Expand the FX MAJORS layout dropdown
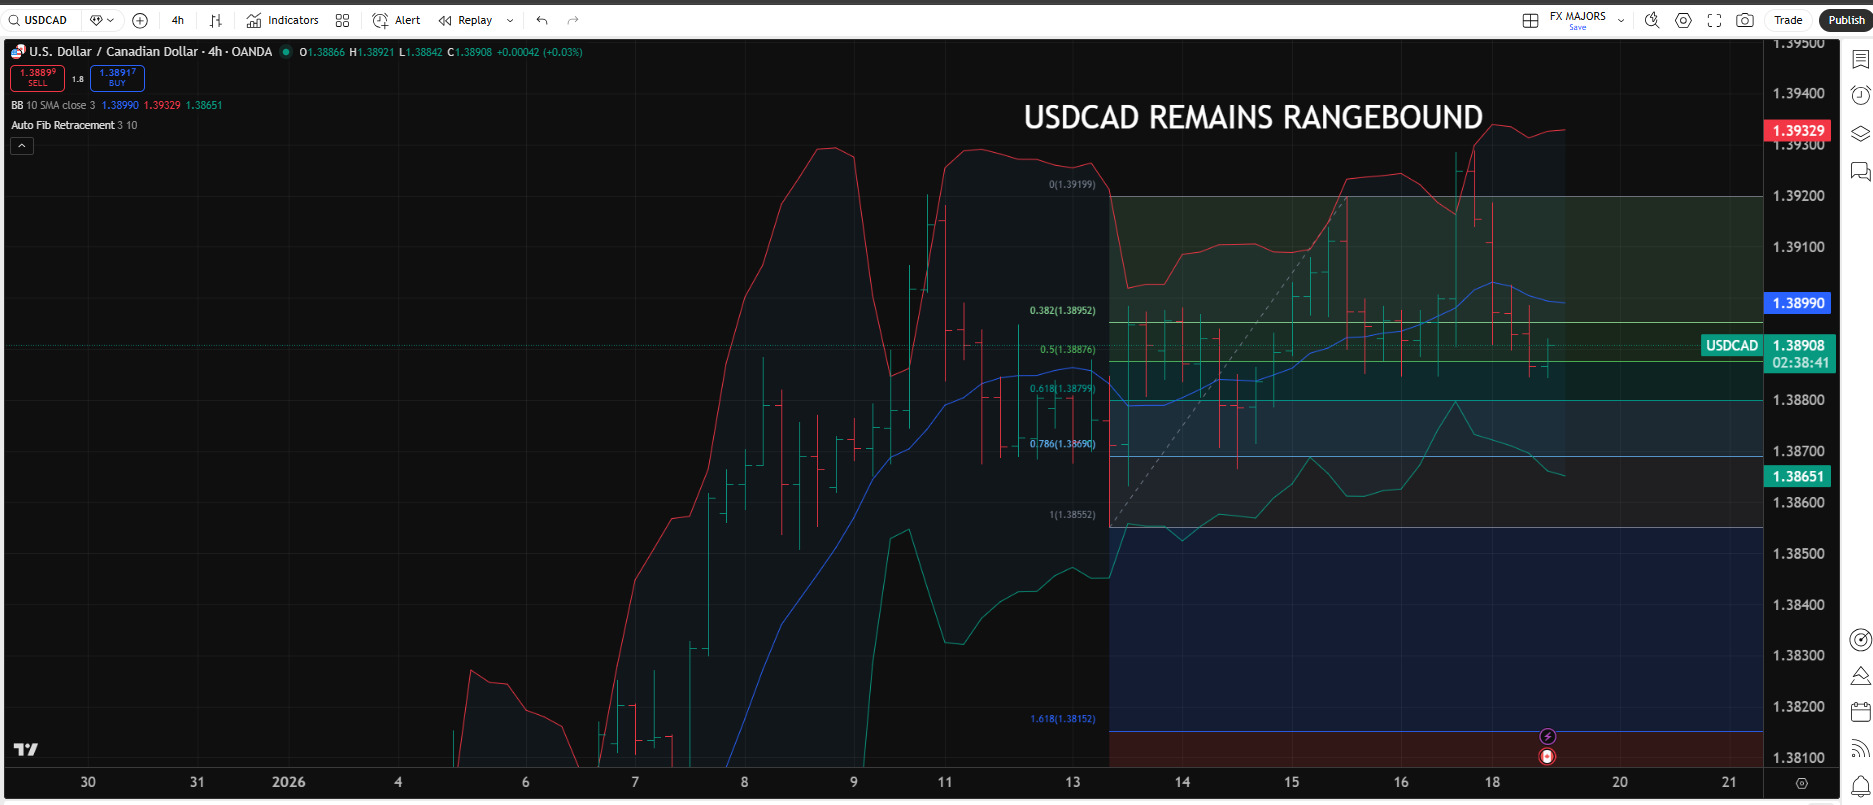 point(1621,20)
